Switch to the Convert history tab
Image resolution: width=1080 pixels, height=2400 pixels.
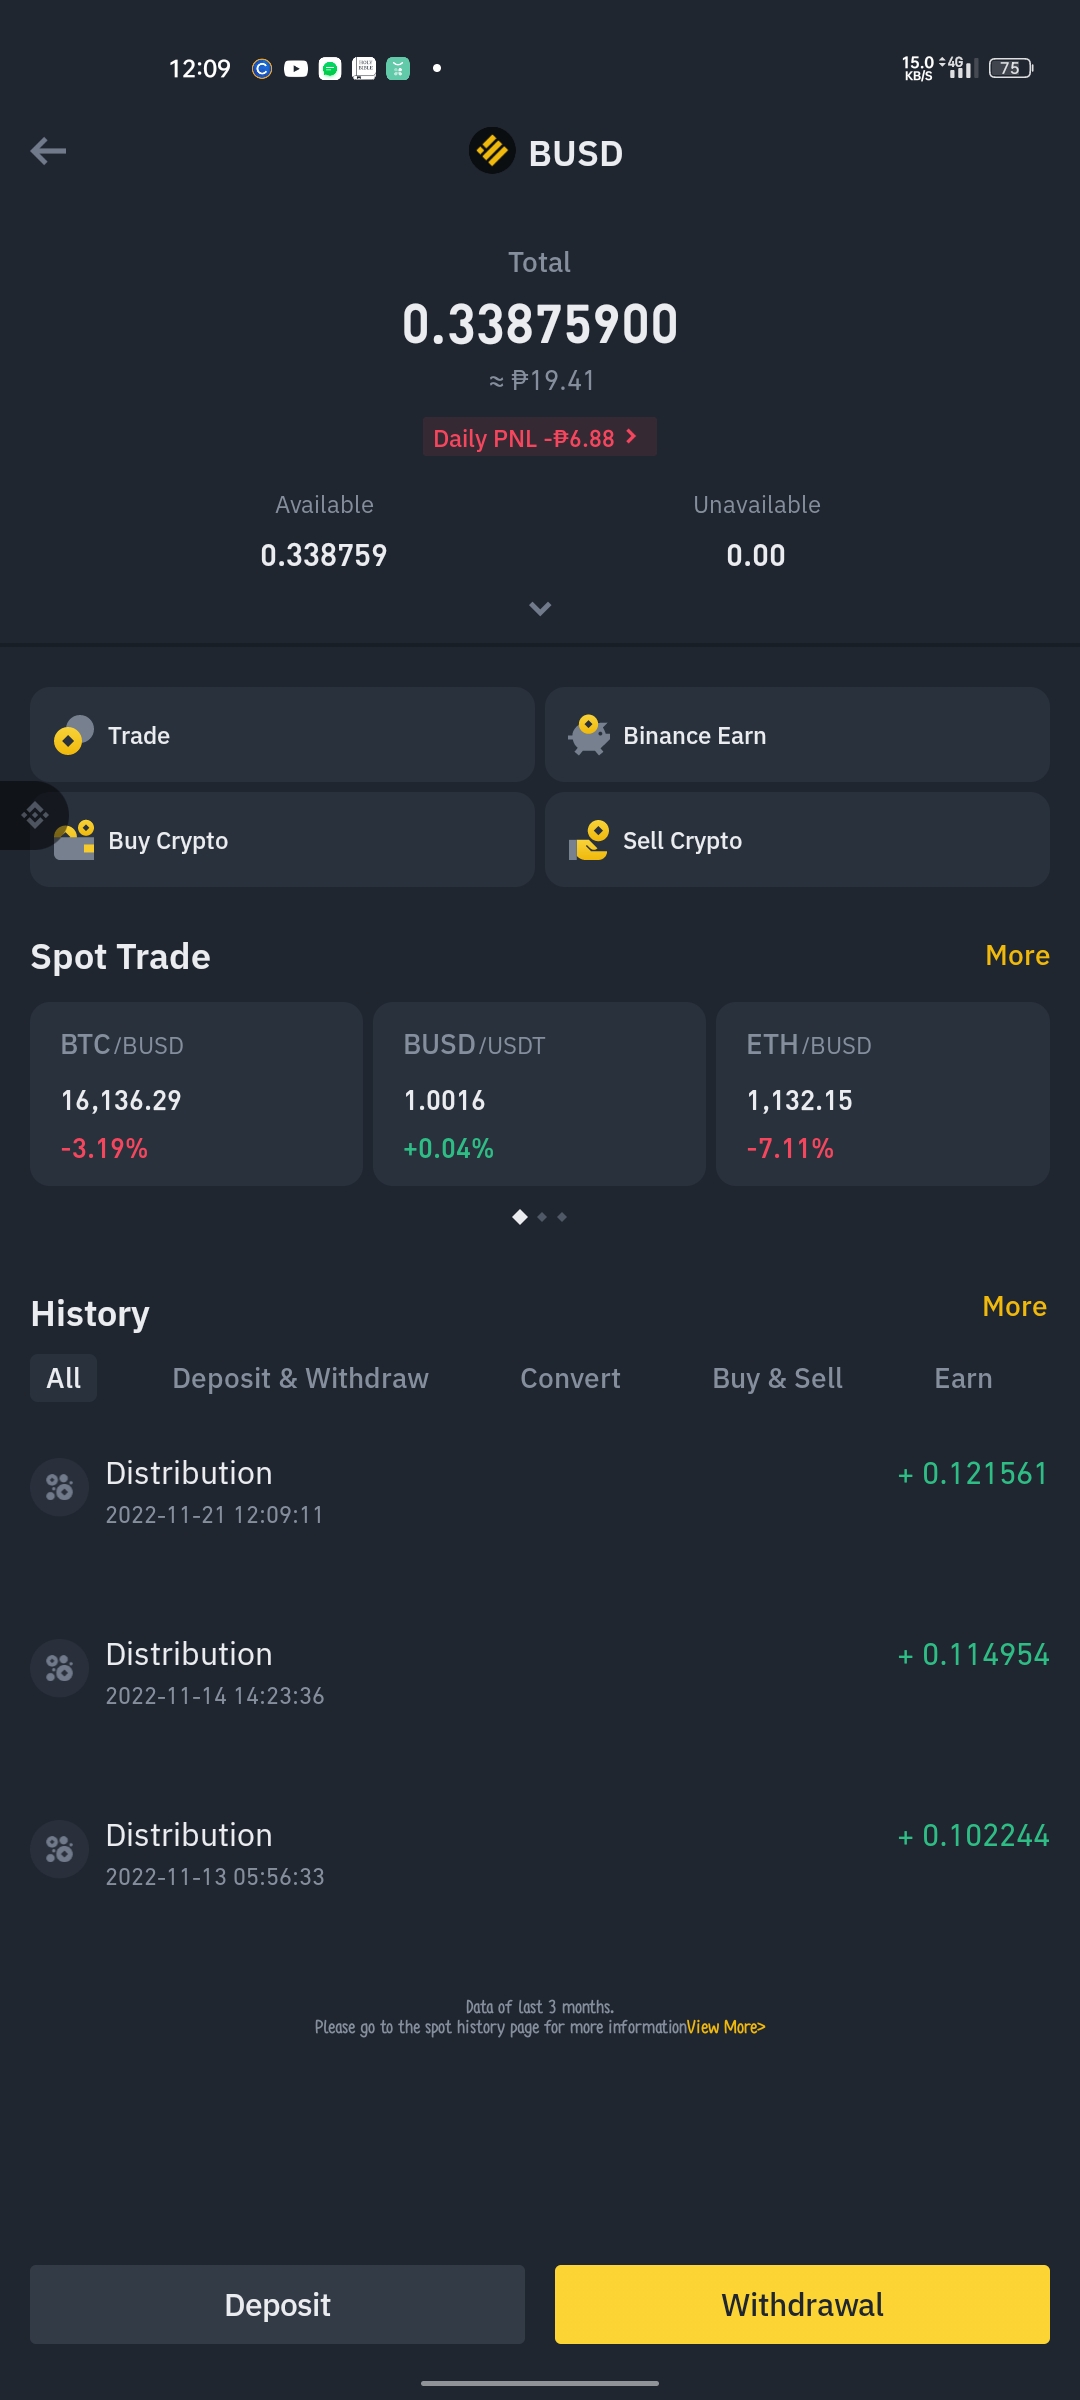[x=570, y=1378]
